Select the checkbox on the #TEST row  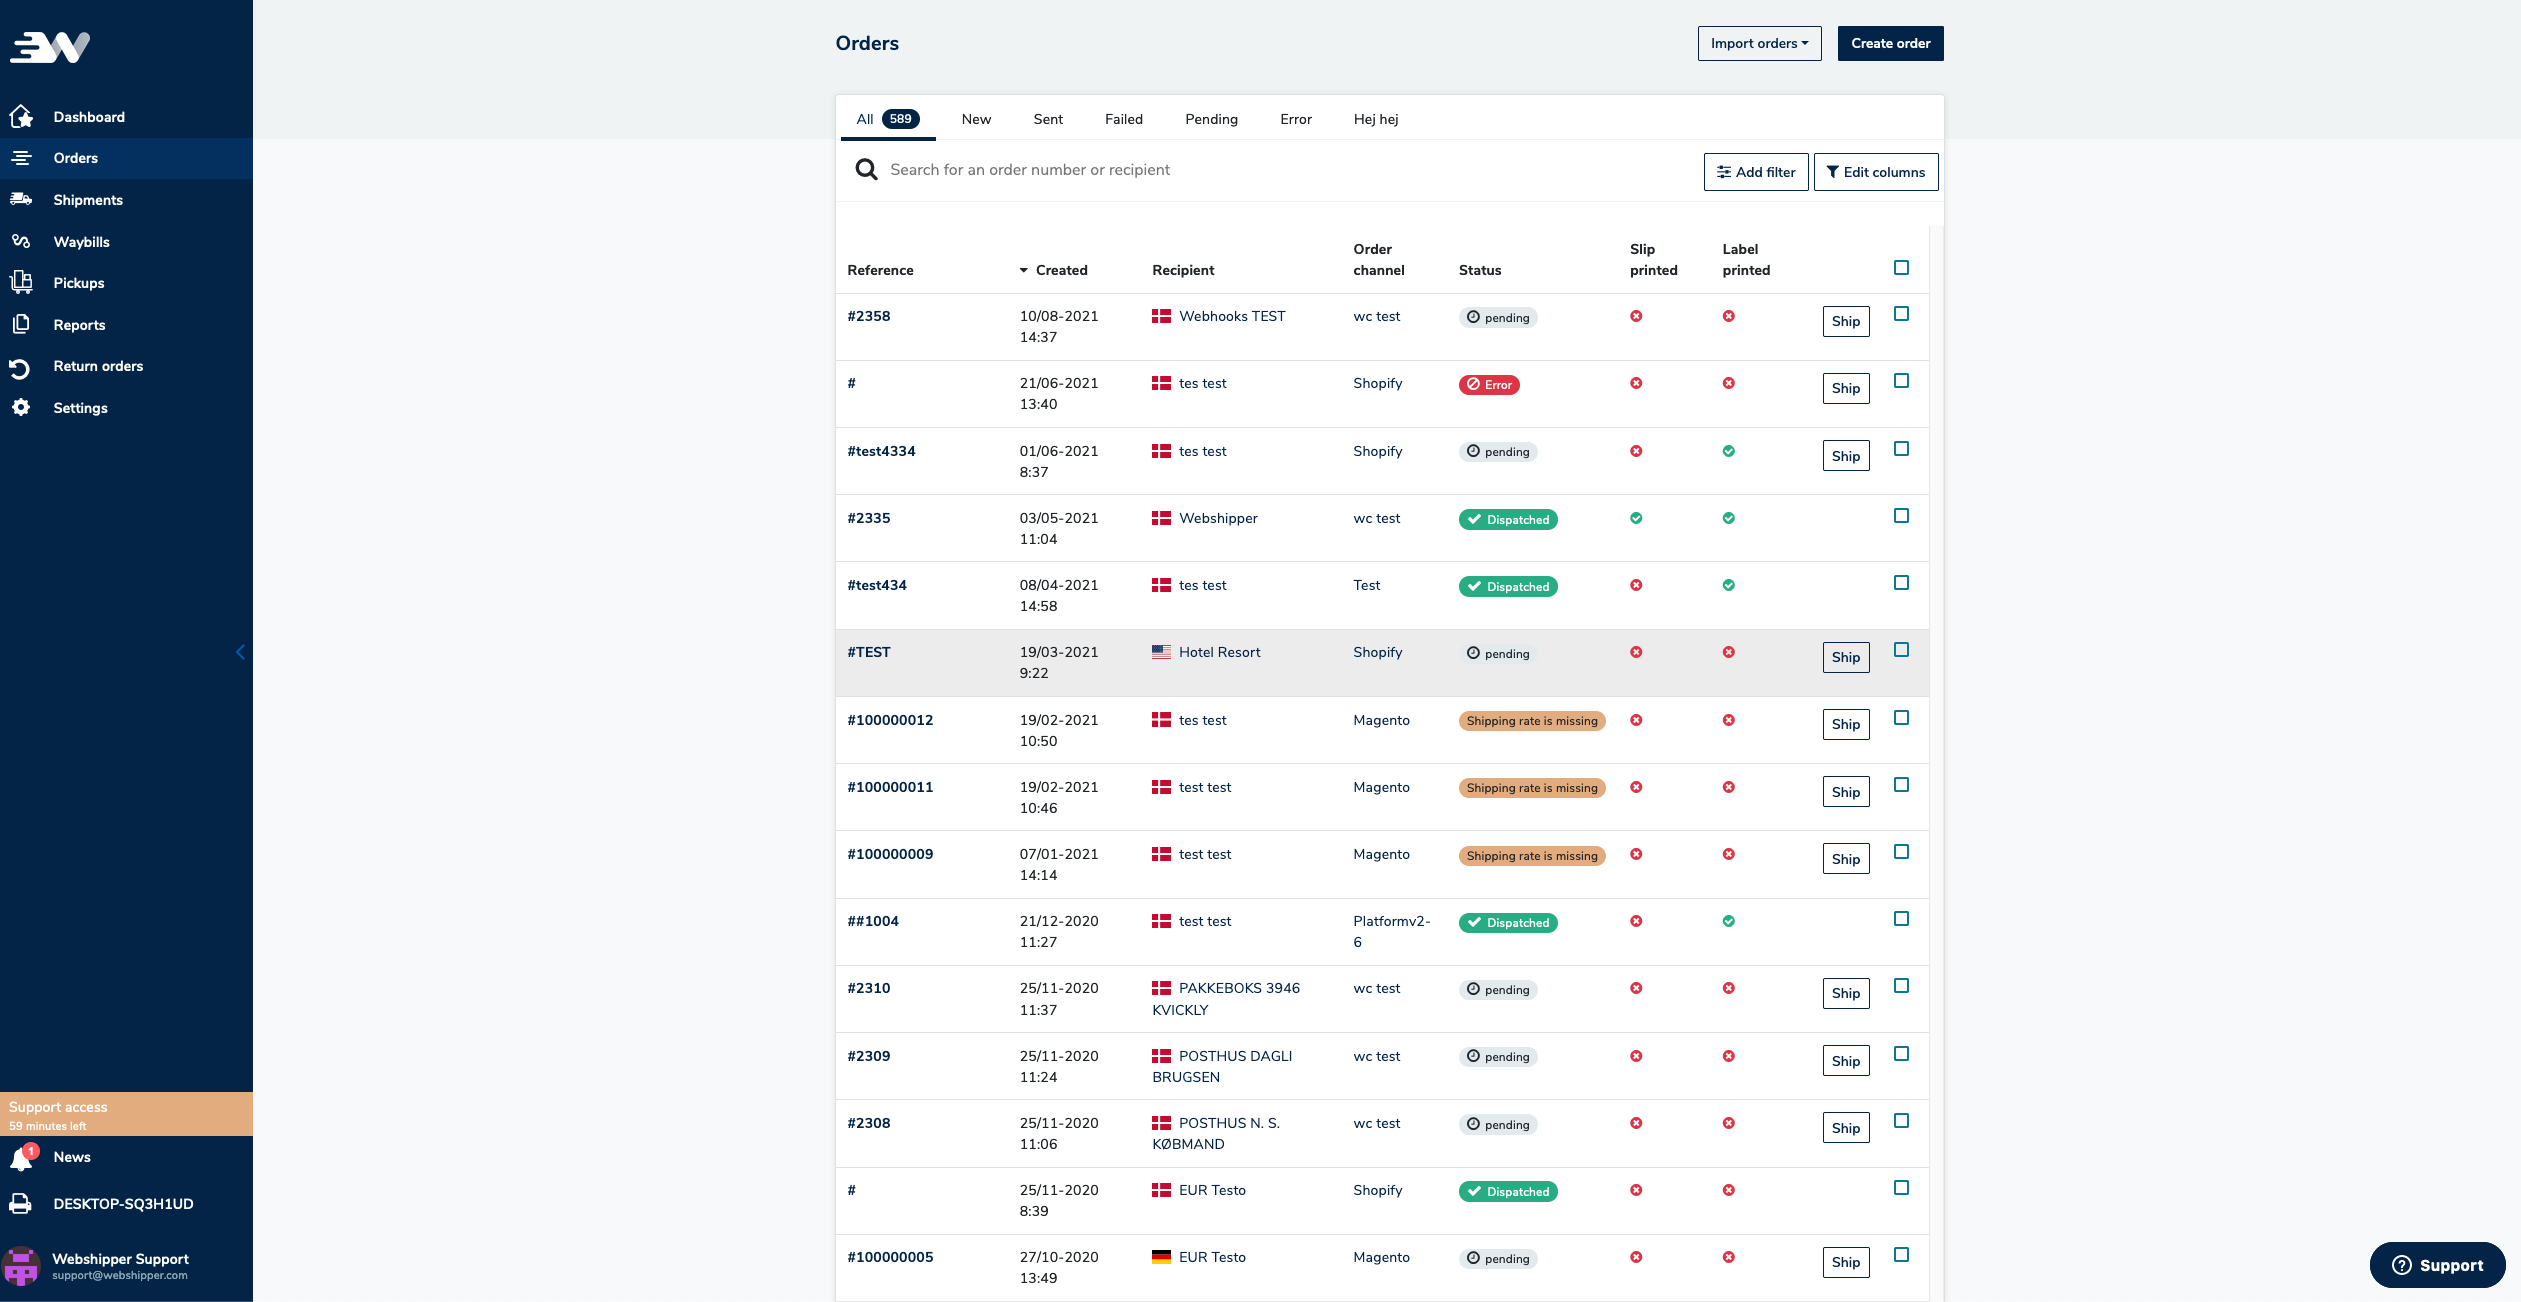[x=1900, y=649]
